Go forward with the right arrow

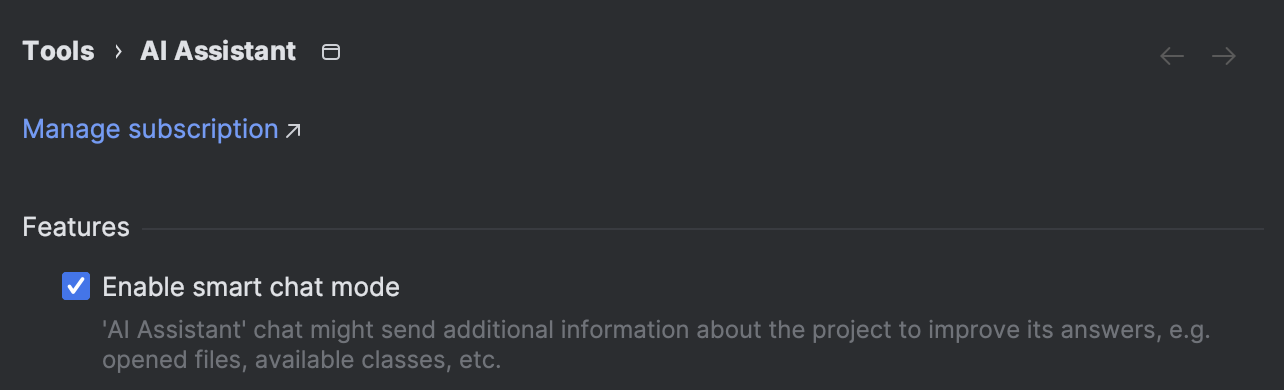tap(1224, 56)
